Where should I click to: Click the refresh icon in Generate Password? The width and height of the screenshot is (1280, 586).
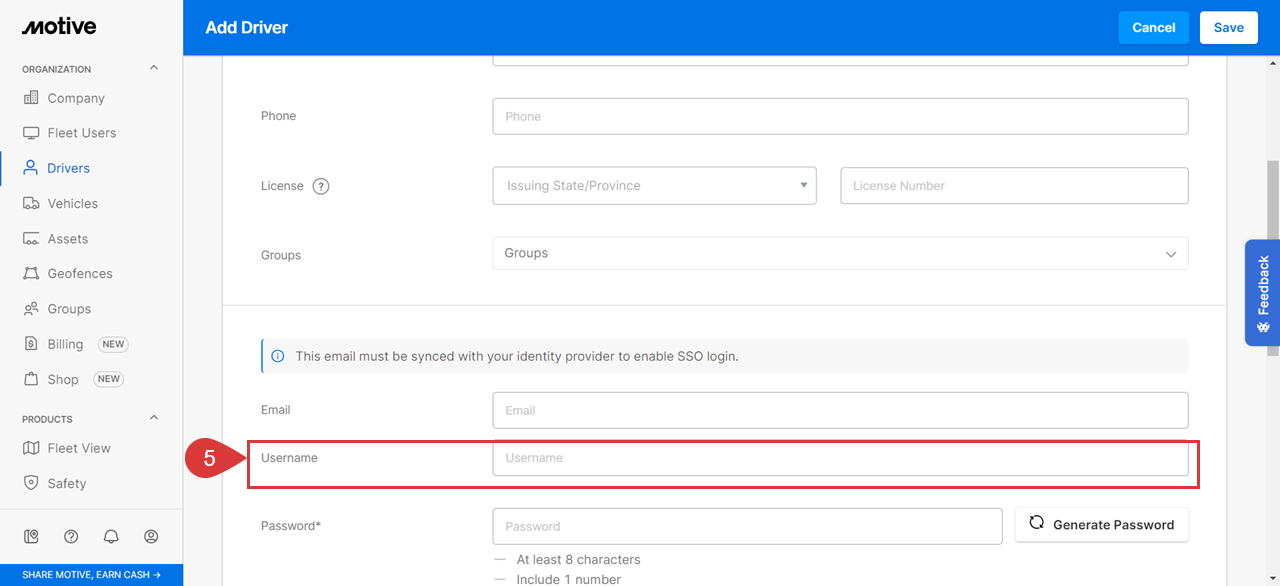coord(1037,523)
